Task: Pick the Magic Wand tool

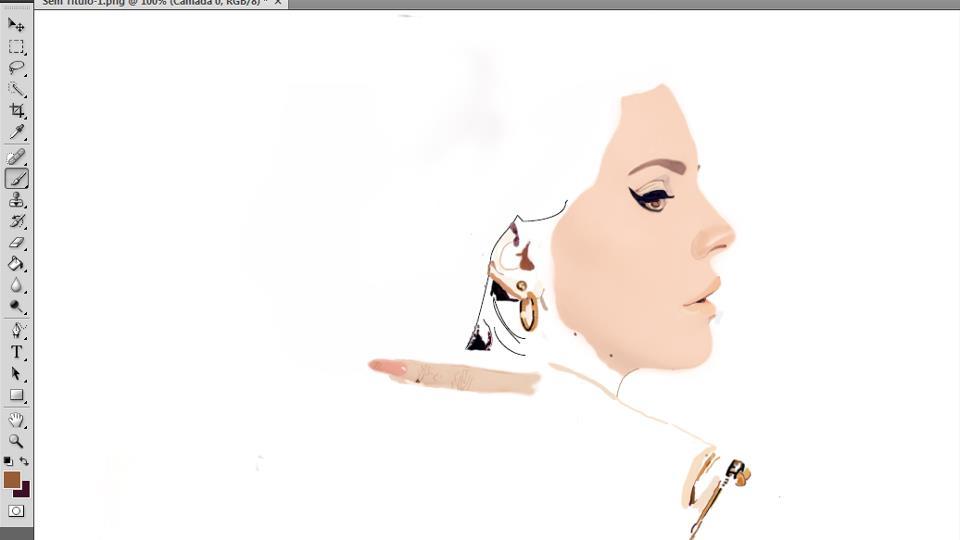Action: (x=16, y=90)
